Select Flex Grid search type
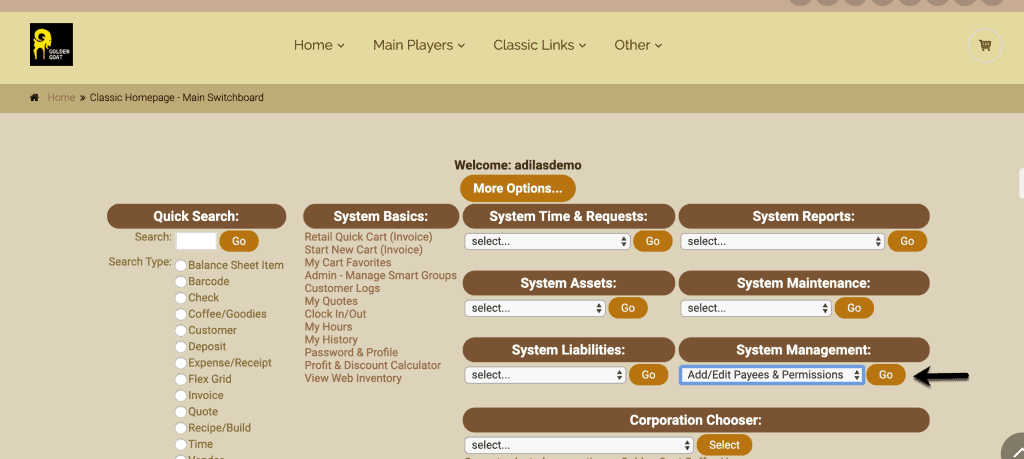This screenshot has width=1024, height=459. pos(180,379)
